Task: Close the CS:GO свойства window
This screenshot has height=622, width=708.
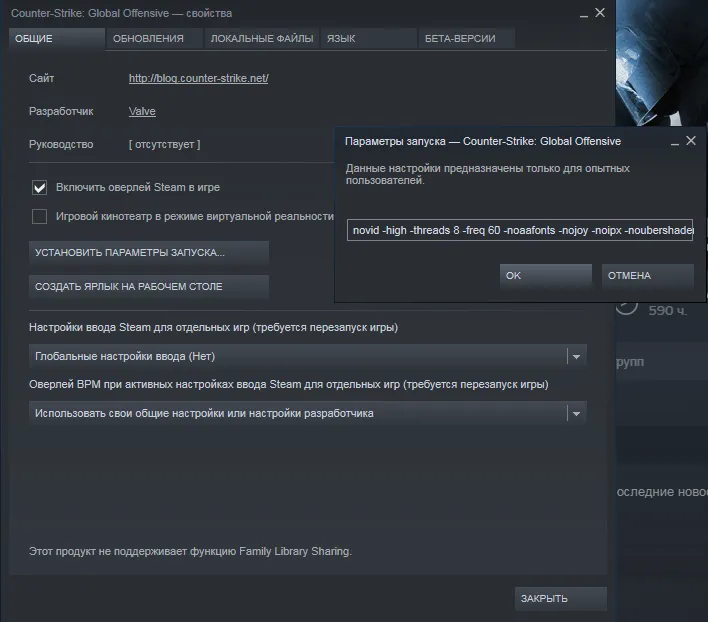Action: (600, 13)
